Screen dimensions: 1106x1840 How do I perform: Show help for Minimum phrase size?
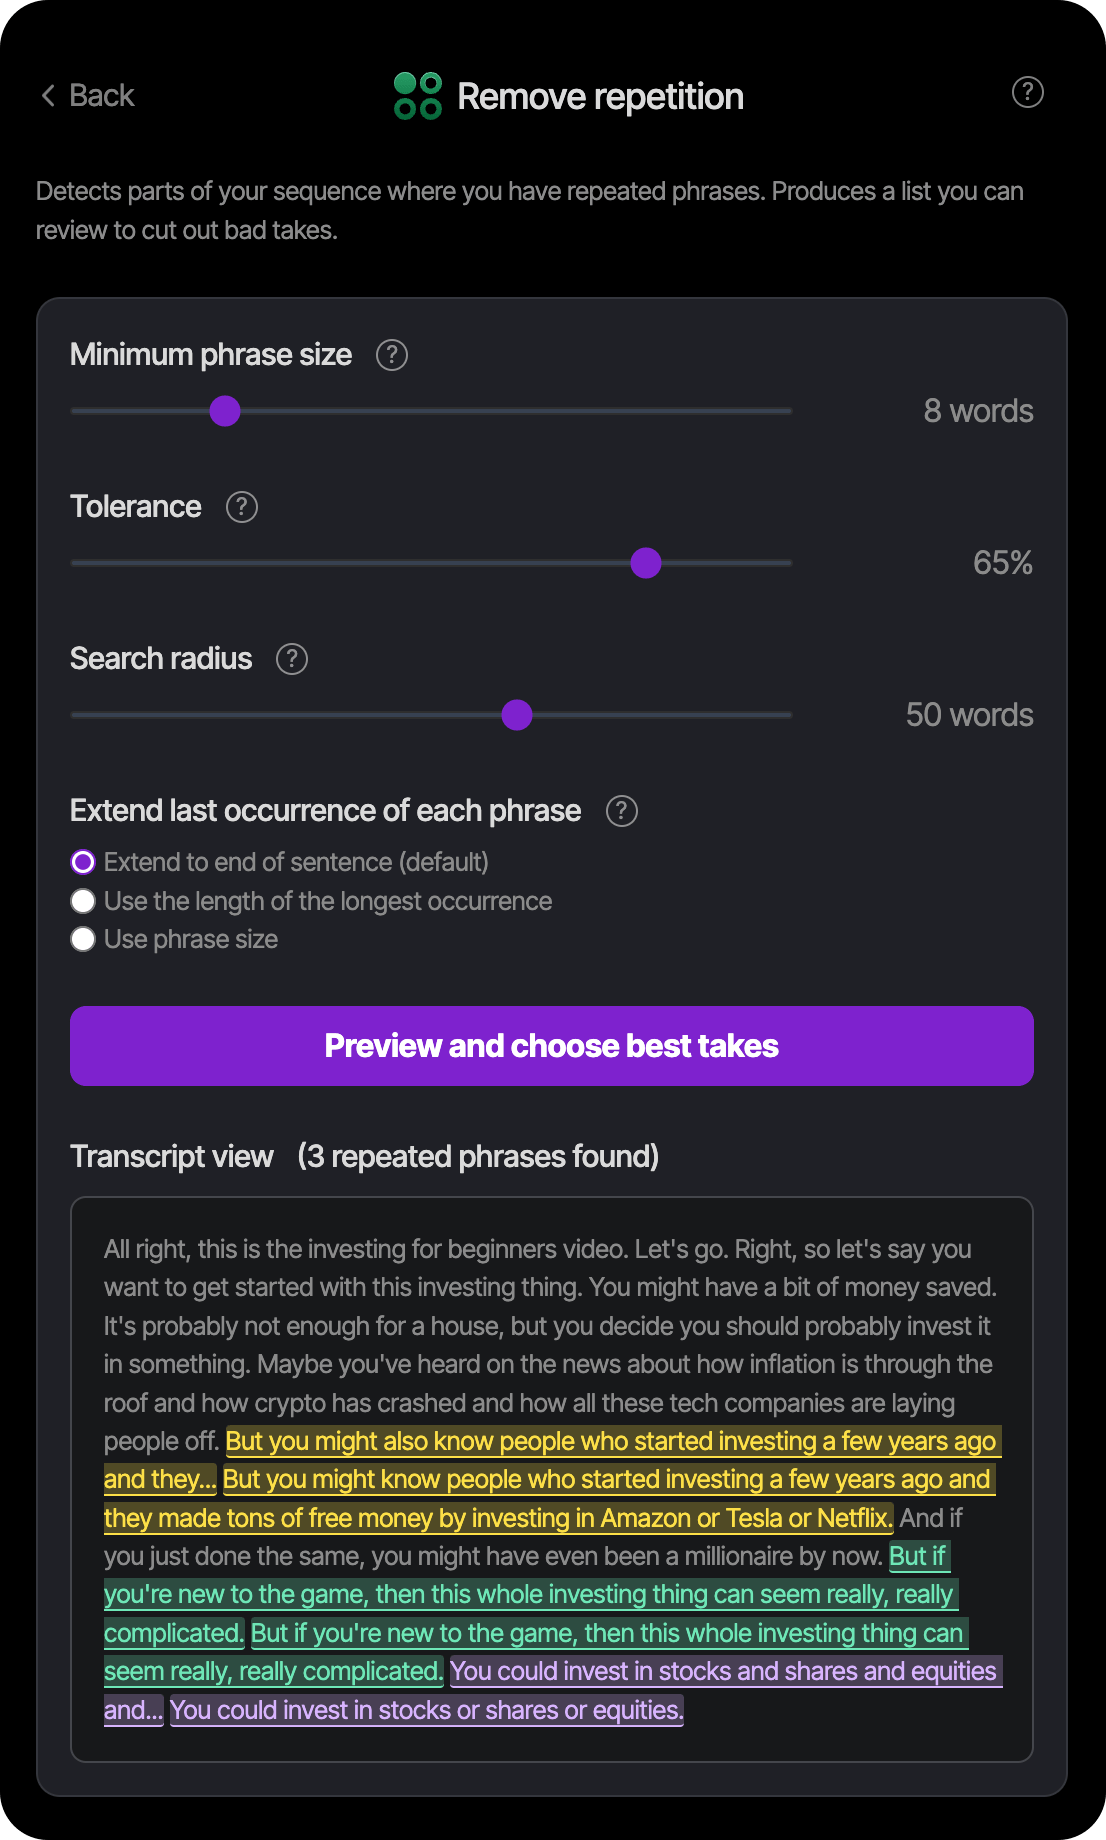point(391,355)
